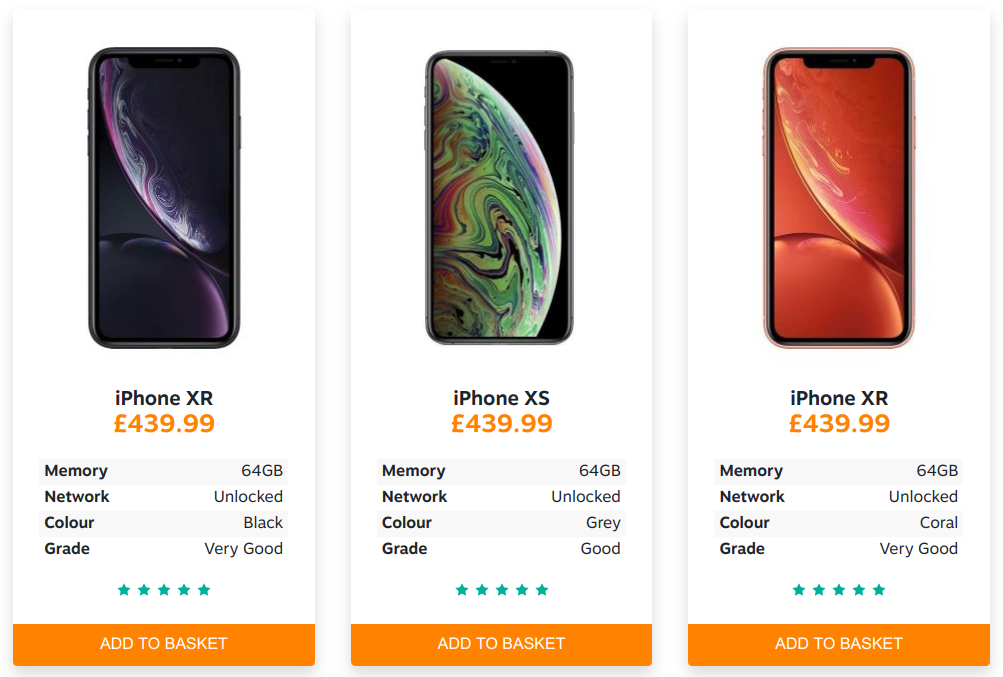Click the £439.99 price of iPhone XS
The image size is (1003, 677).
(x=502, y=423)
